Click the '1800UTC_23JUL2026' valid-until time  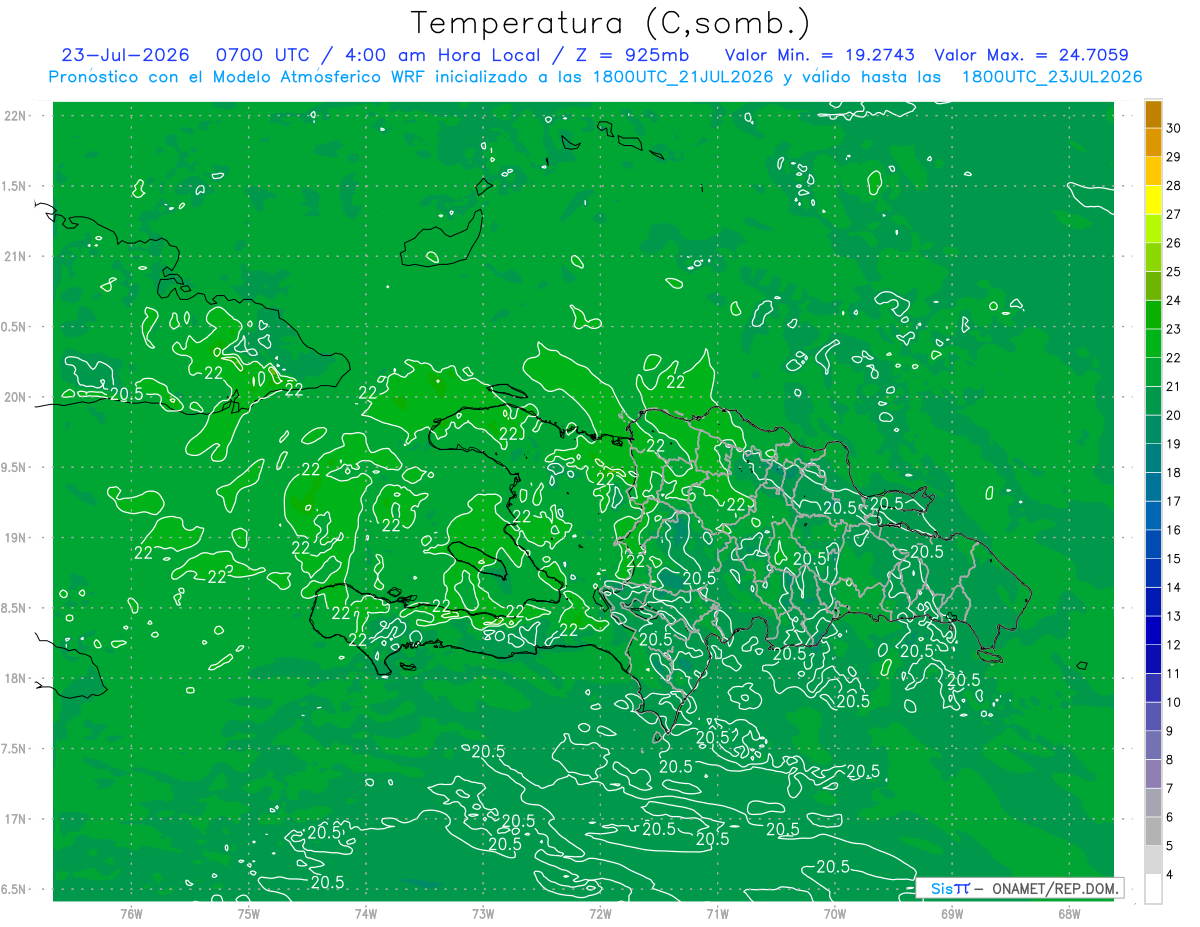click(x=1052, y=77)
